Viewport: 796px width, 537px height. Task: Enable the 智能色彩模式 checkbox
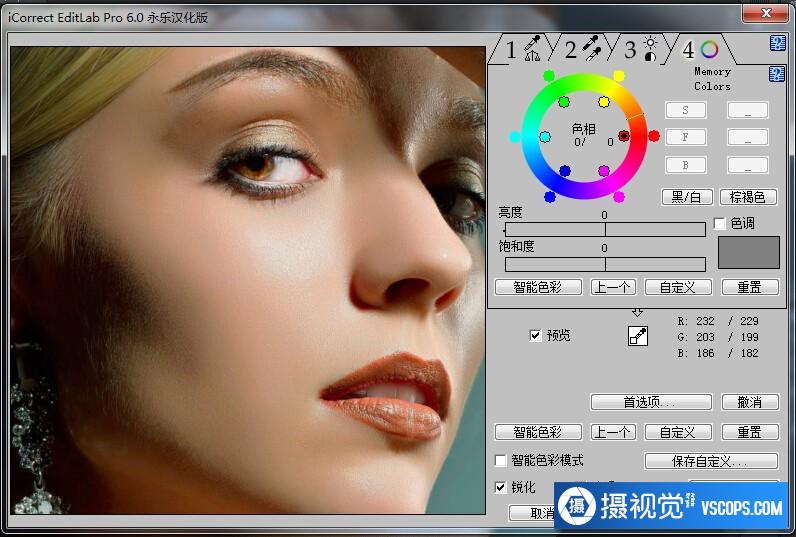click(501, 460)
